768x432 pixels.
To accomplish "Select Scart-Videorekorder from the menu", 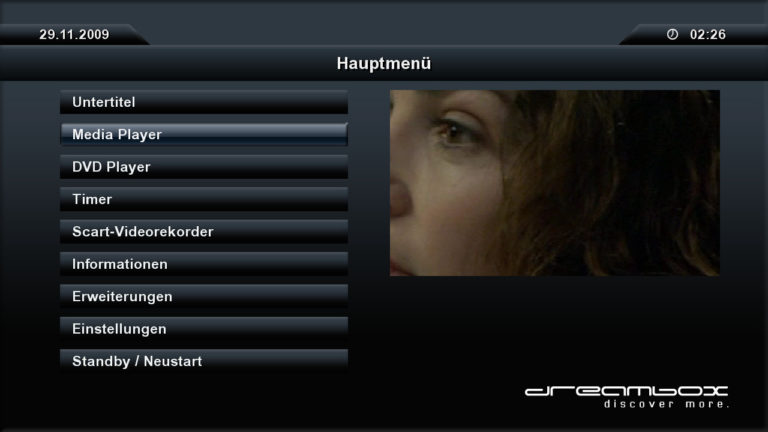I will click(x=204, y=231).
